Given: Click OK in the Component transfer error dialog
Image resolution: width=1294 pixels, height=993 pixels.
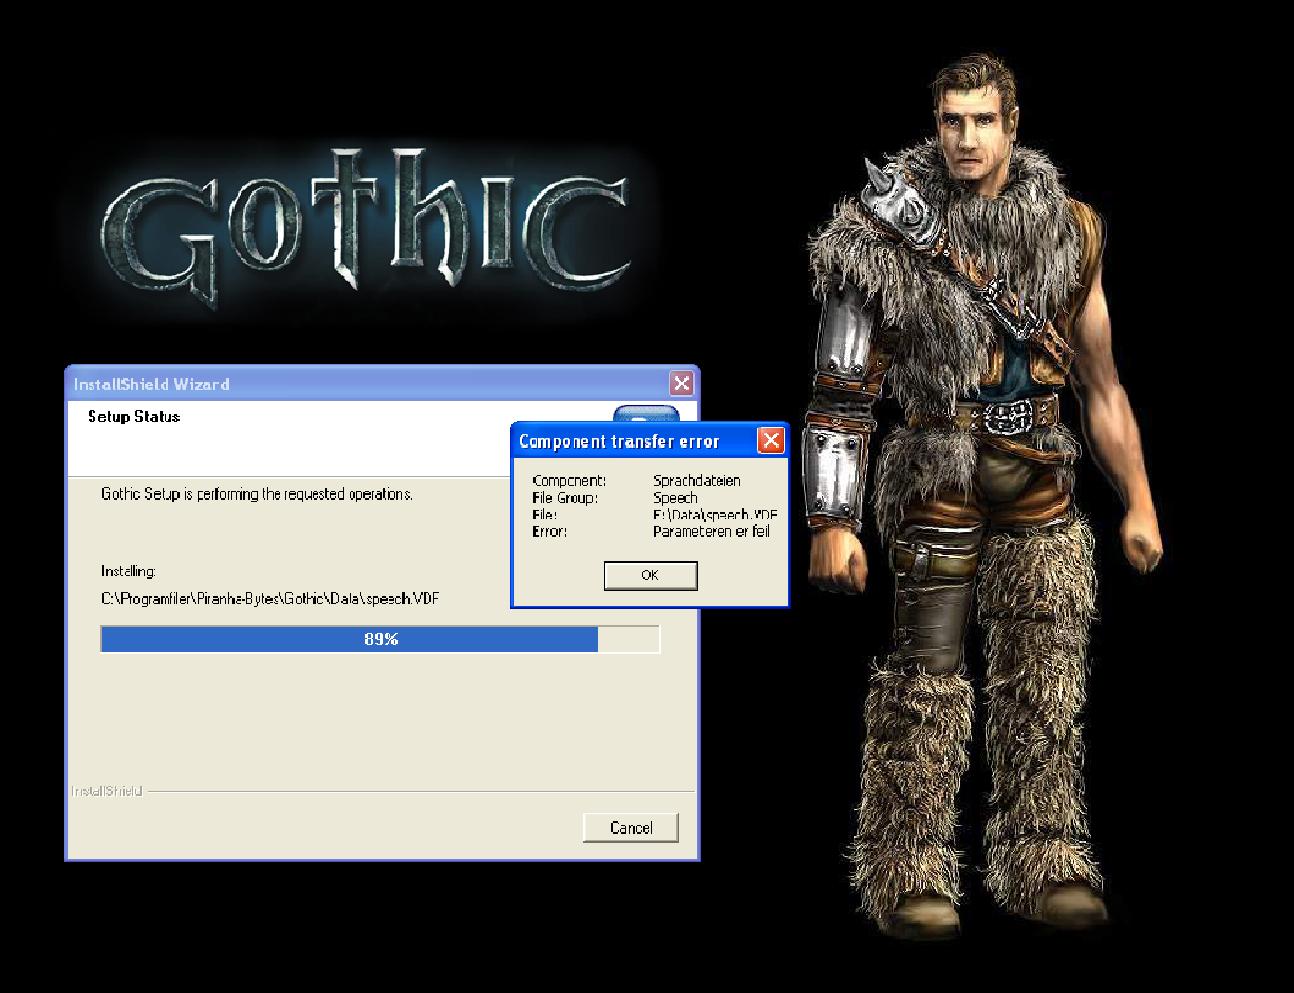Looking at the screenshot, I should point(650,575).
